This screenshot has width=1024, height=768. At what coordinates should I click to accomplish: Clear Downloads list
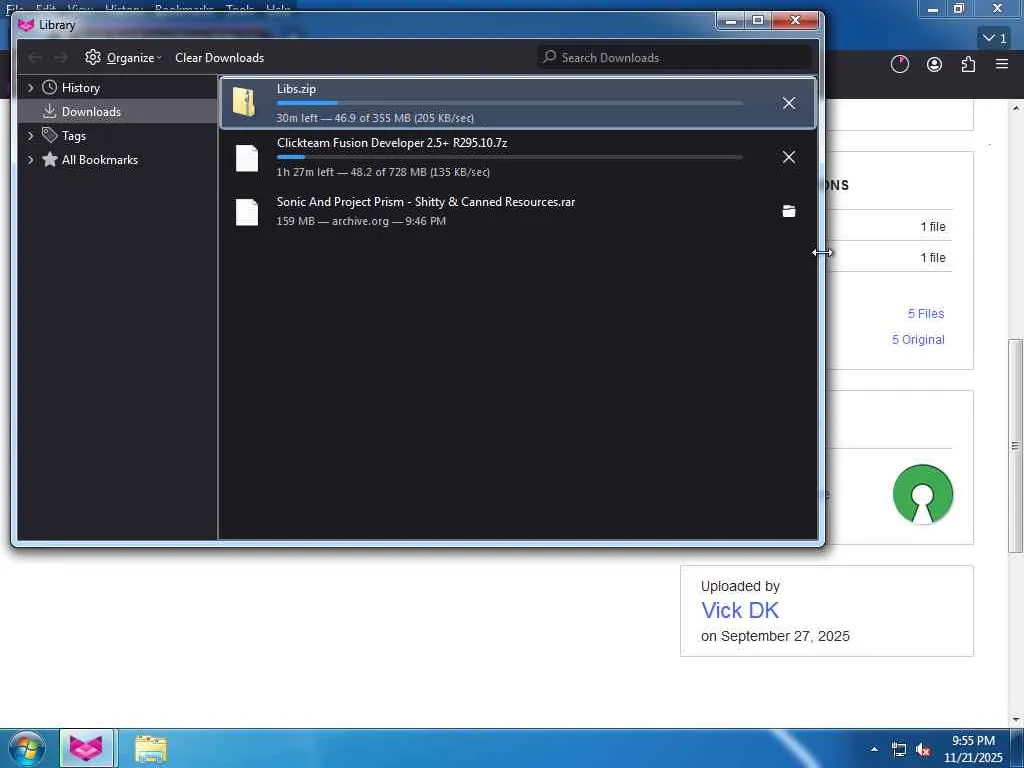click(219, 57)
